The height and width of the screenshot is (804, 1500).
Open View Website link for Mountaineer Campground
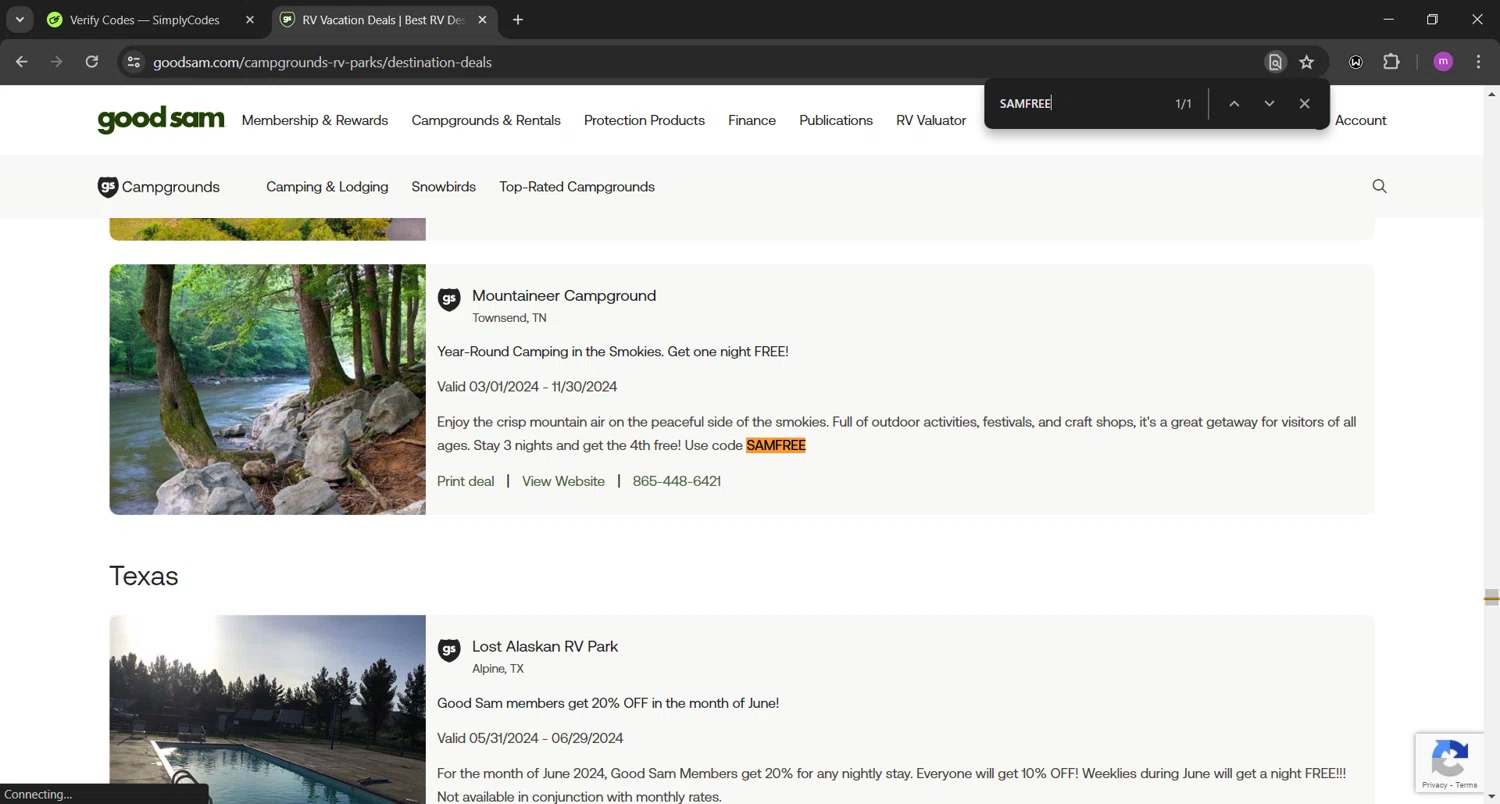(563, 481)
